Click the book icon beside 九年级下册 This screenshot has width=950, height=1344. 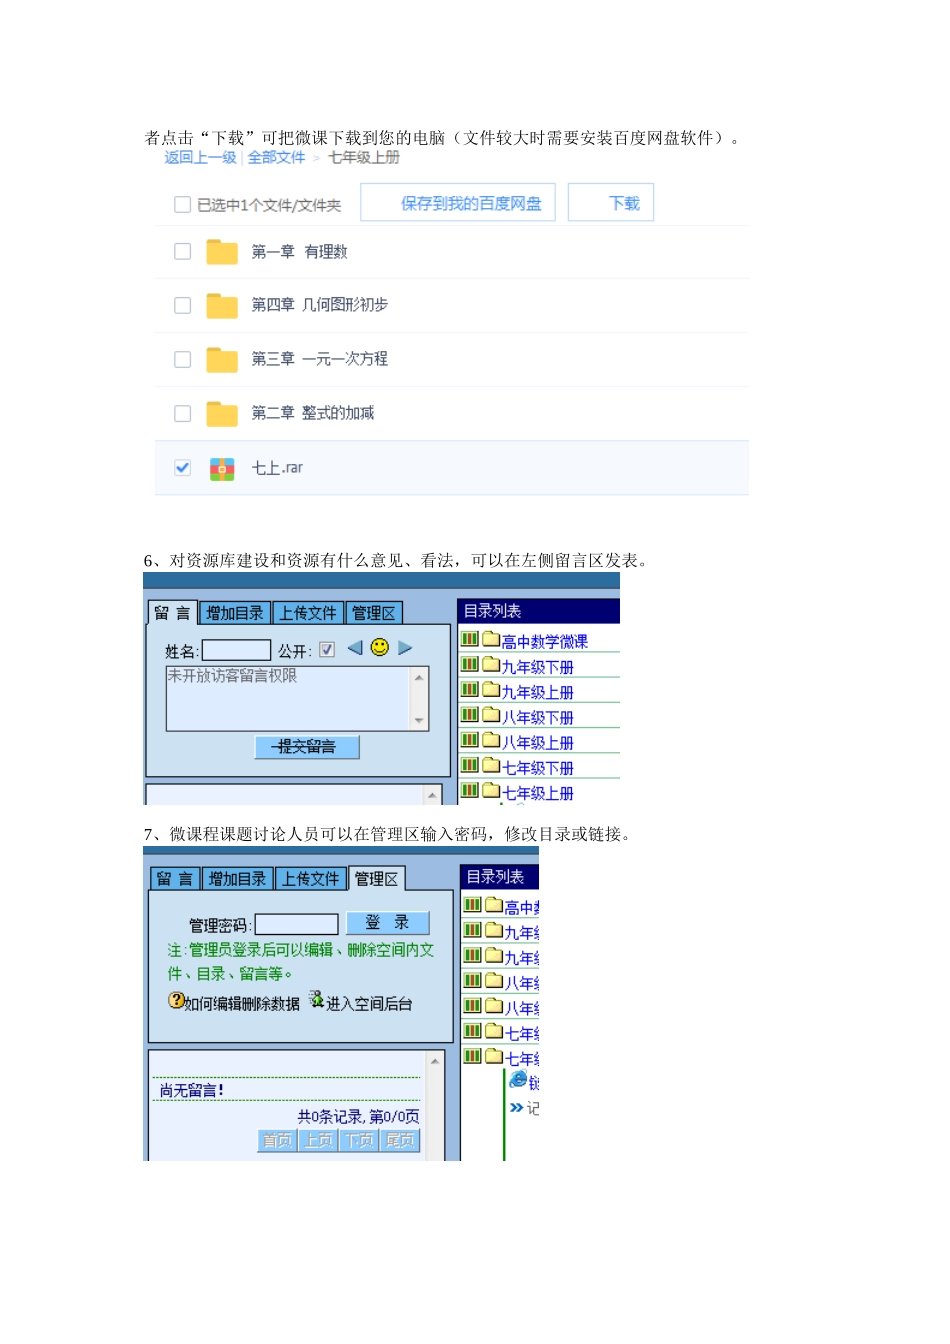pyautogui.click(x=470, y=664)
